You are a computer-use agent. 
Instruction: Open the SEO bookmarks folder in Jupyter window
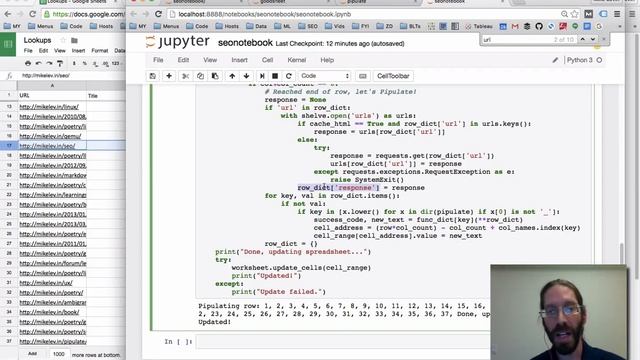pyautogui.click(x=308, y=26)
